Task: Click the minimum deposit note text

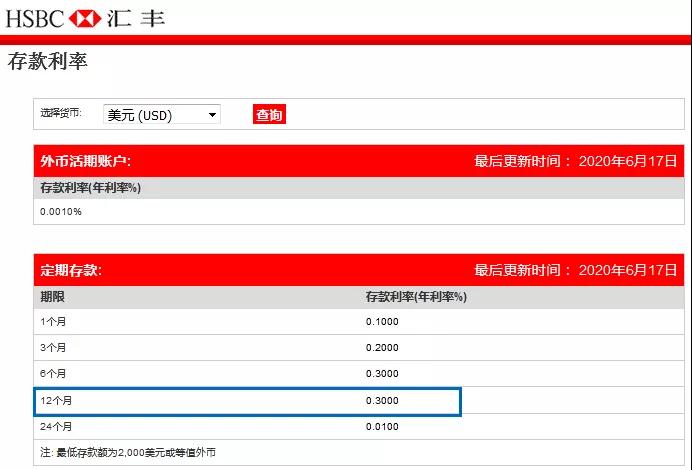Action: tap(128, 453)
